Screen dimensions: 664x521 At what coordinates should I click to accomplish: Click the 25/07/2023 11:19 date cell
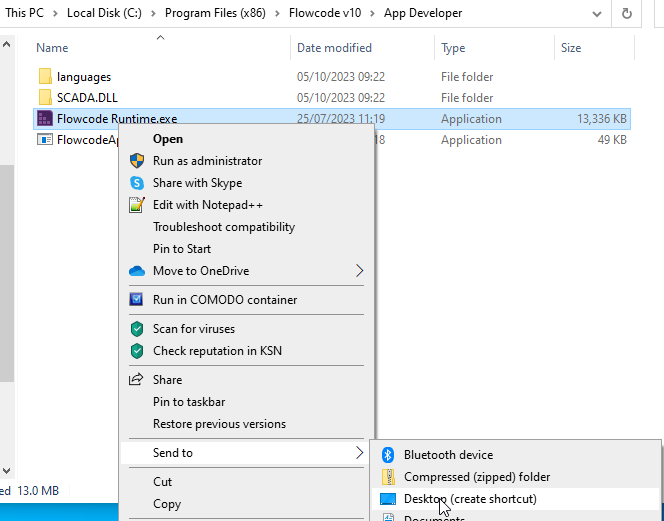pos(341,119)
